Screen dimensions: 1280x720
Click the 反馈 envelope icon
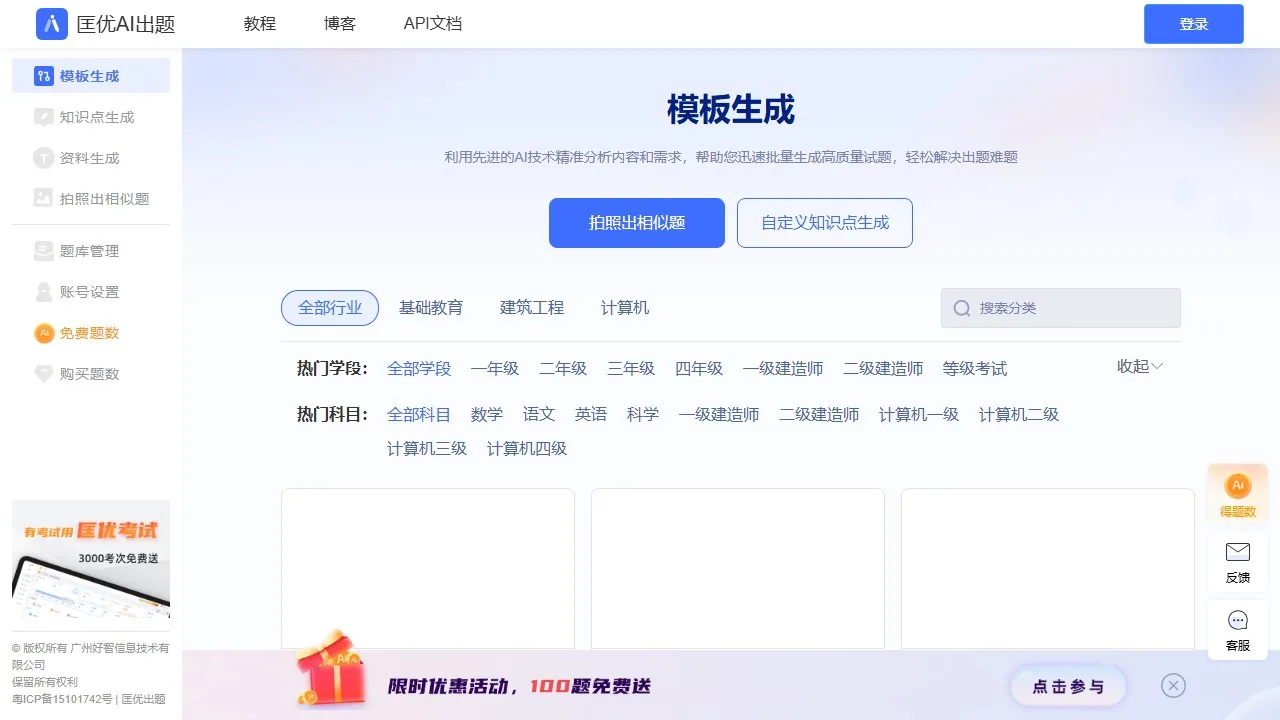point(1238,552)
